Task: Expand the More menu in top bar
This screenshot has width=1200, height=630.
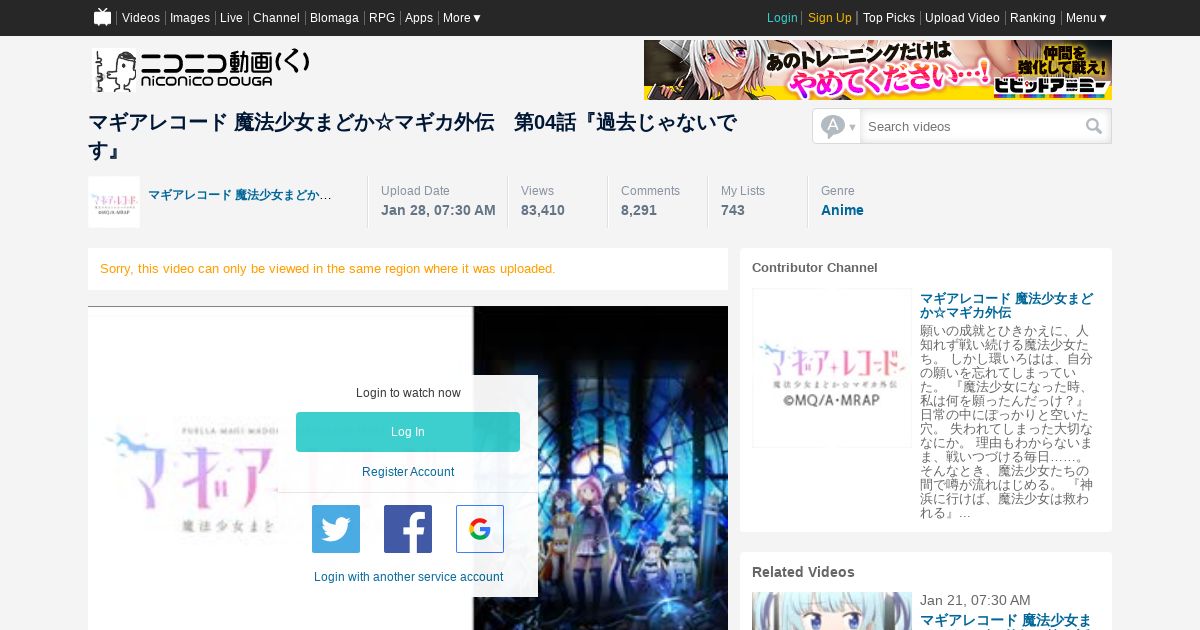Action: tap(462, 18)
